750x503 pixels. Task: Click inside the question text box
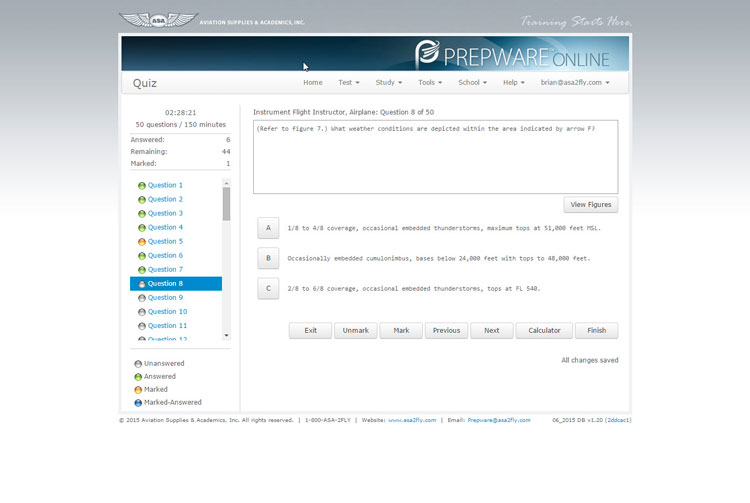click(x=435, y=156)
